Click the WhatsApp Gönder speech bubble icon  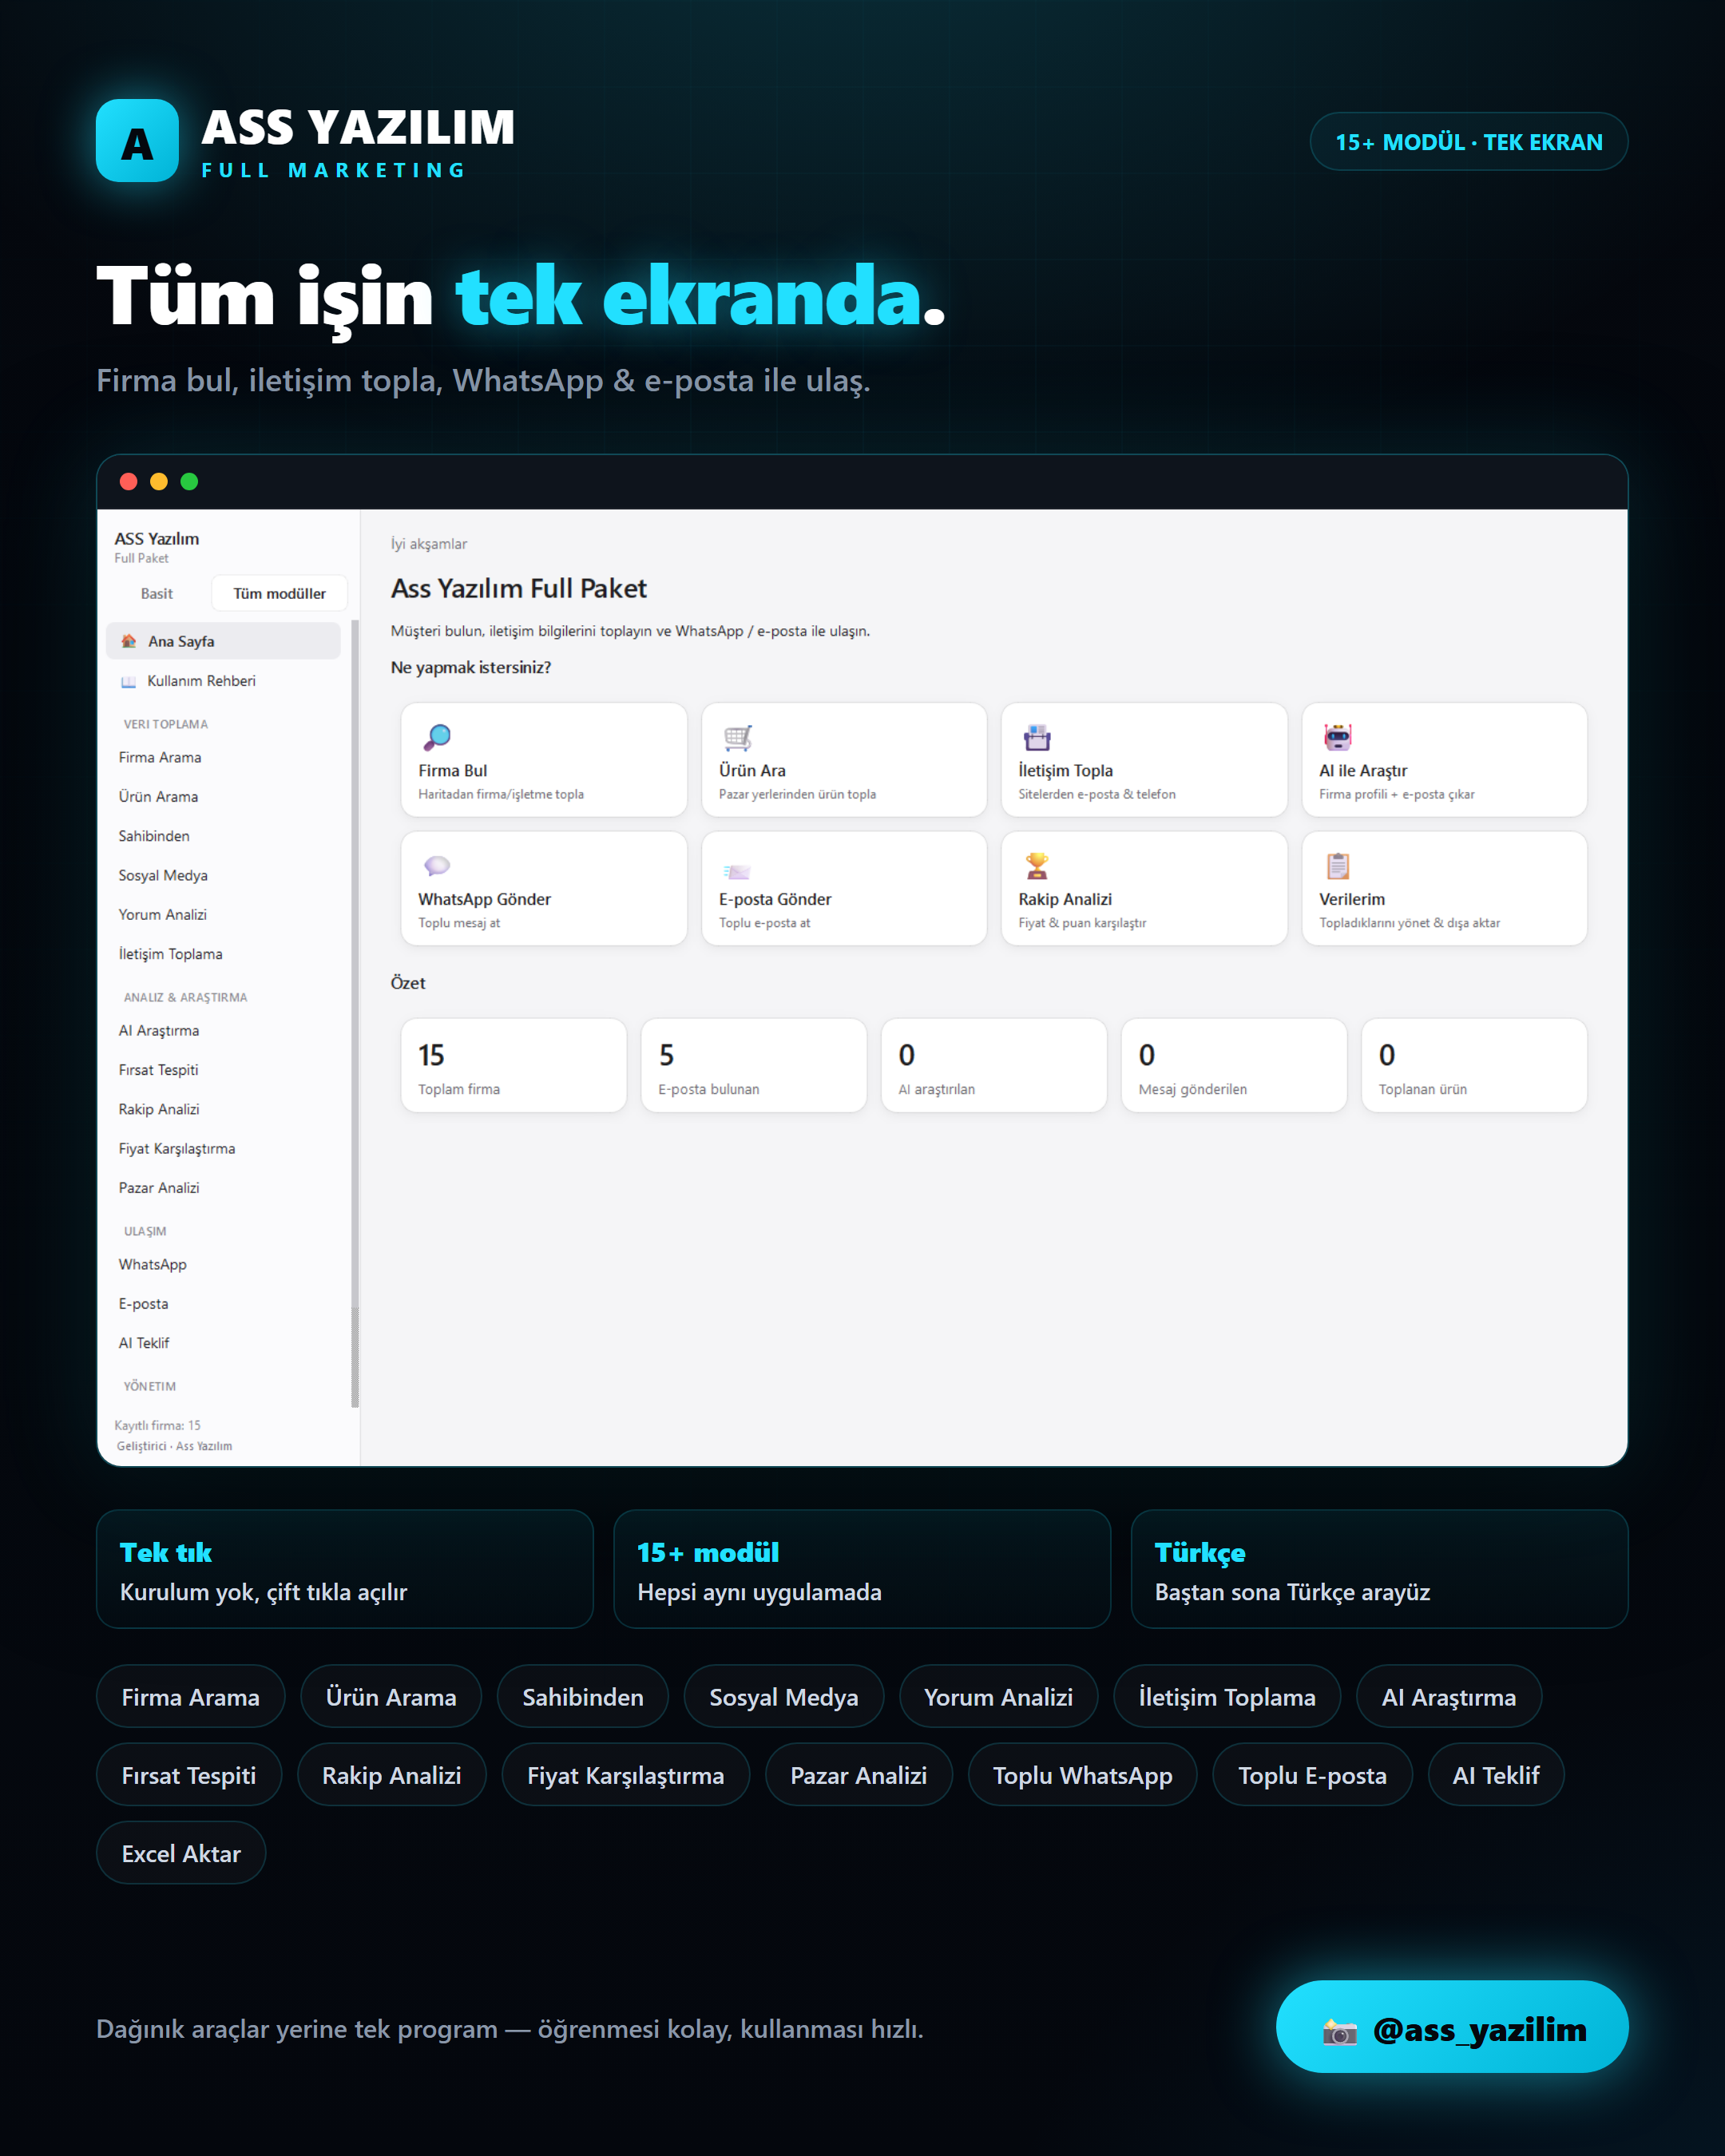coord(437,866)
